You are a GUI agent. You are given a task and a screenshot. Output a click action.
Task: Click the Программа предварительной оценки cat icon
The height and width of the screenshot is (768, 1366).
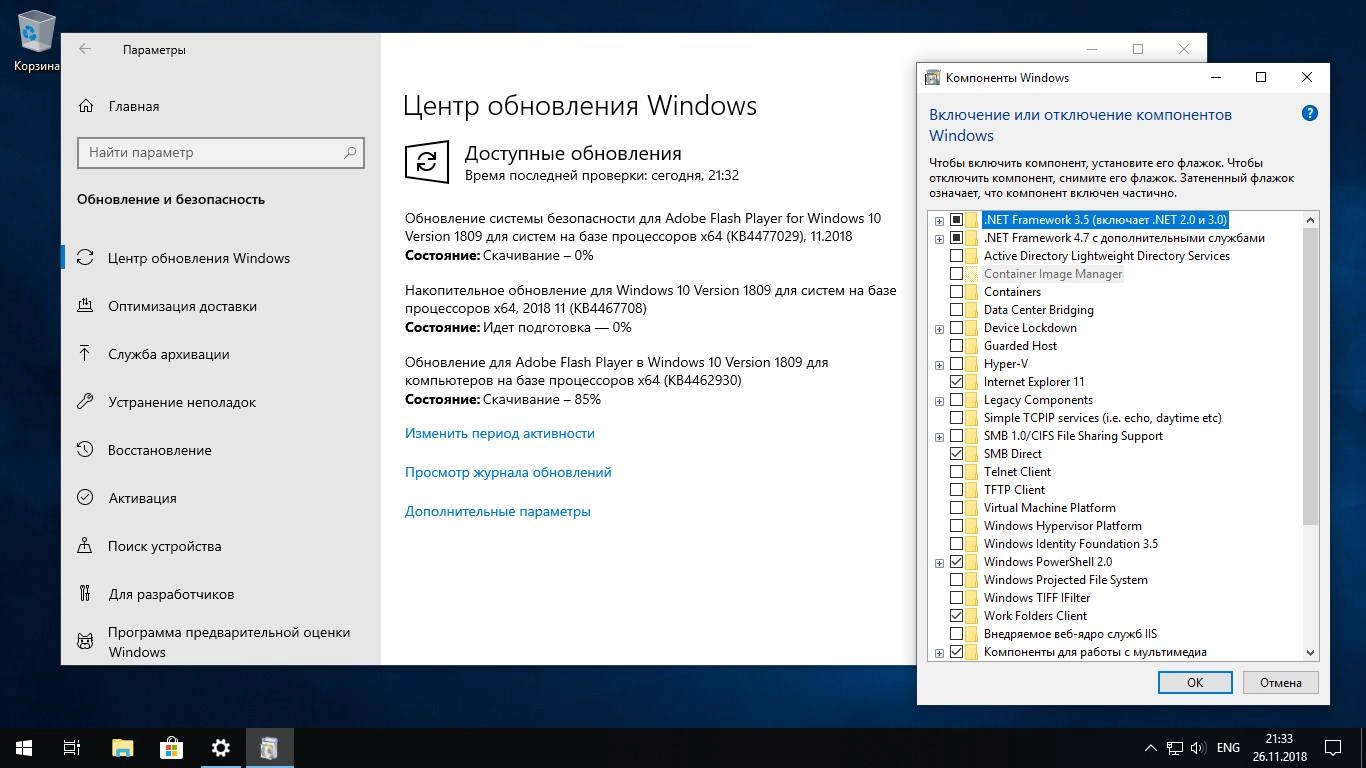86,641
